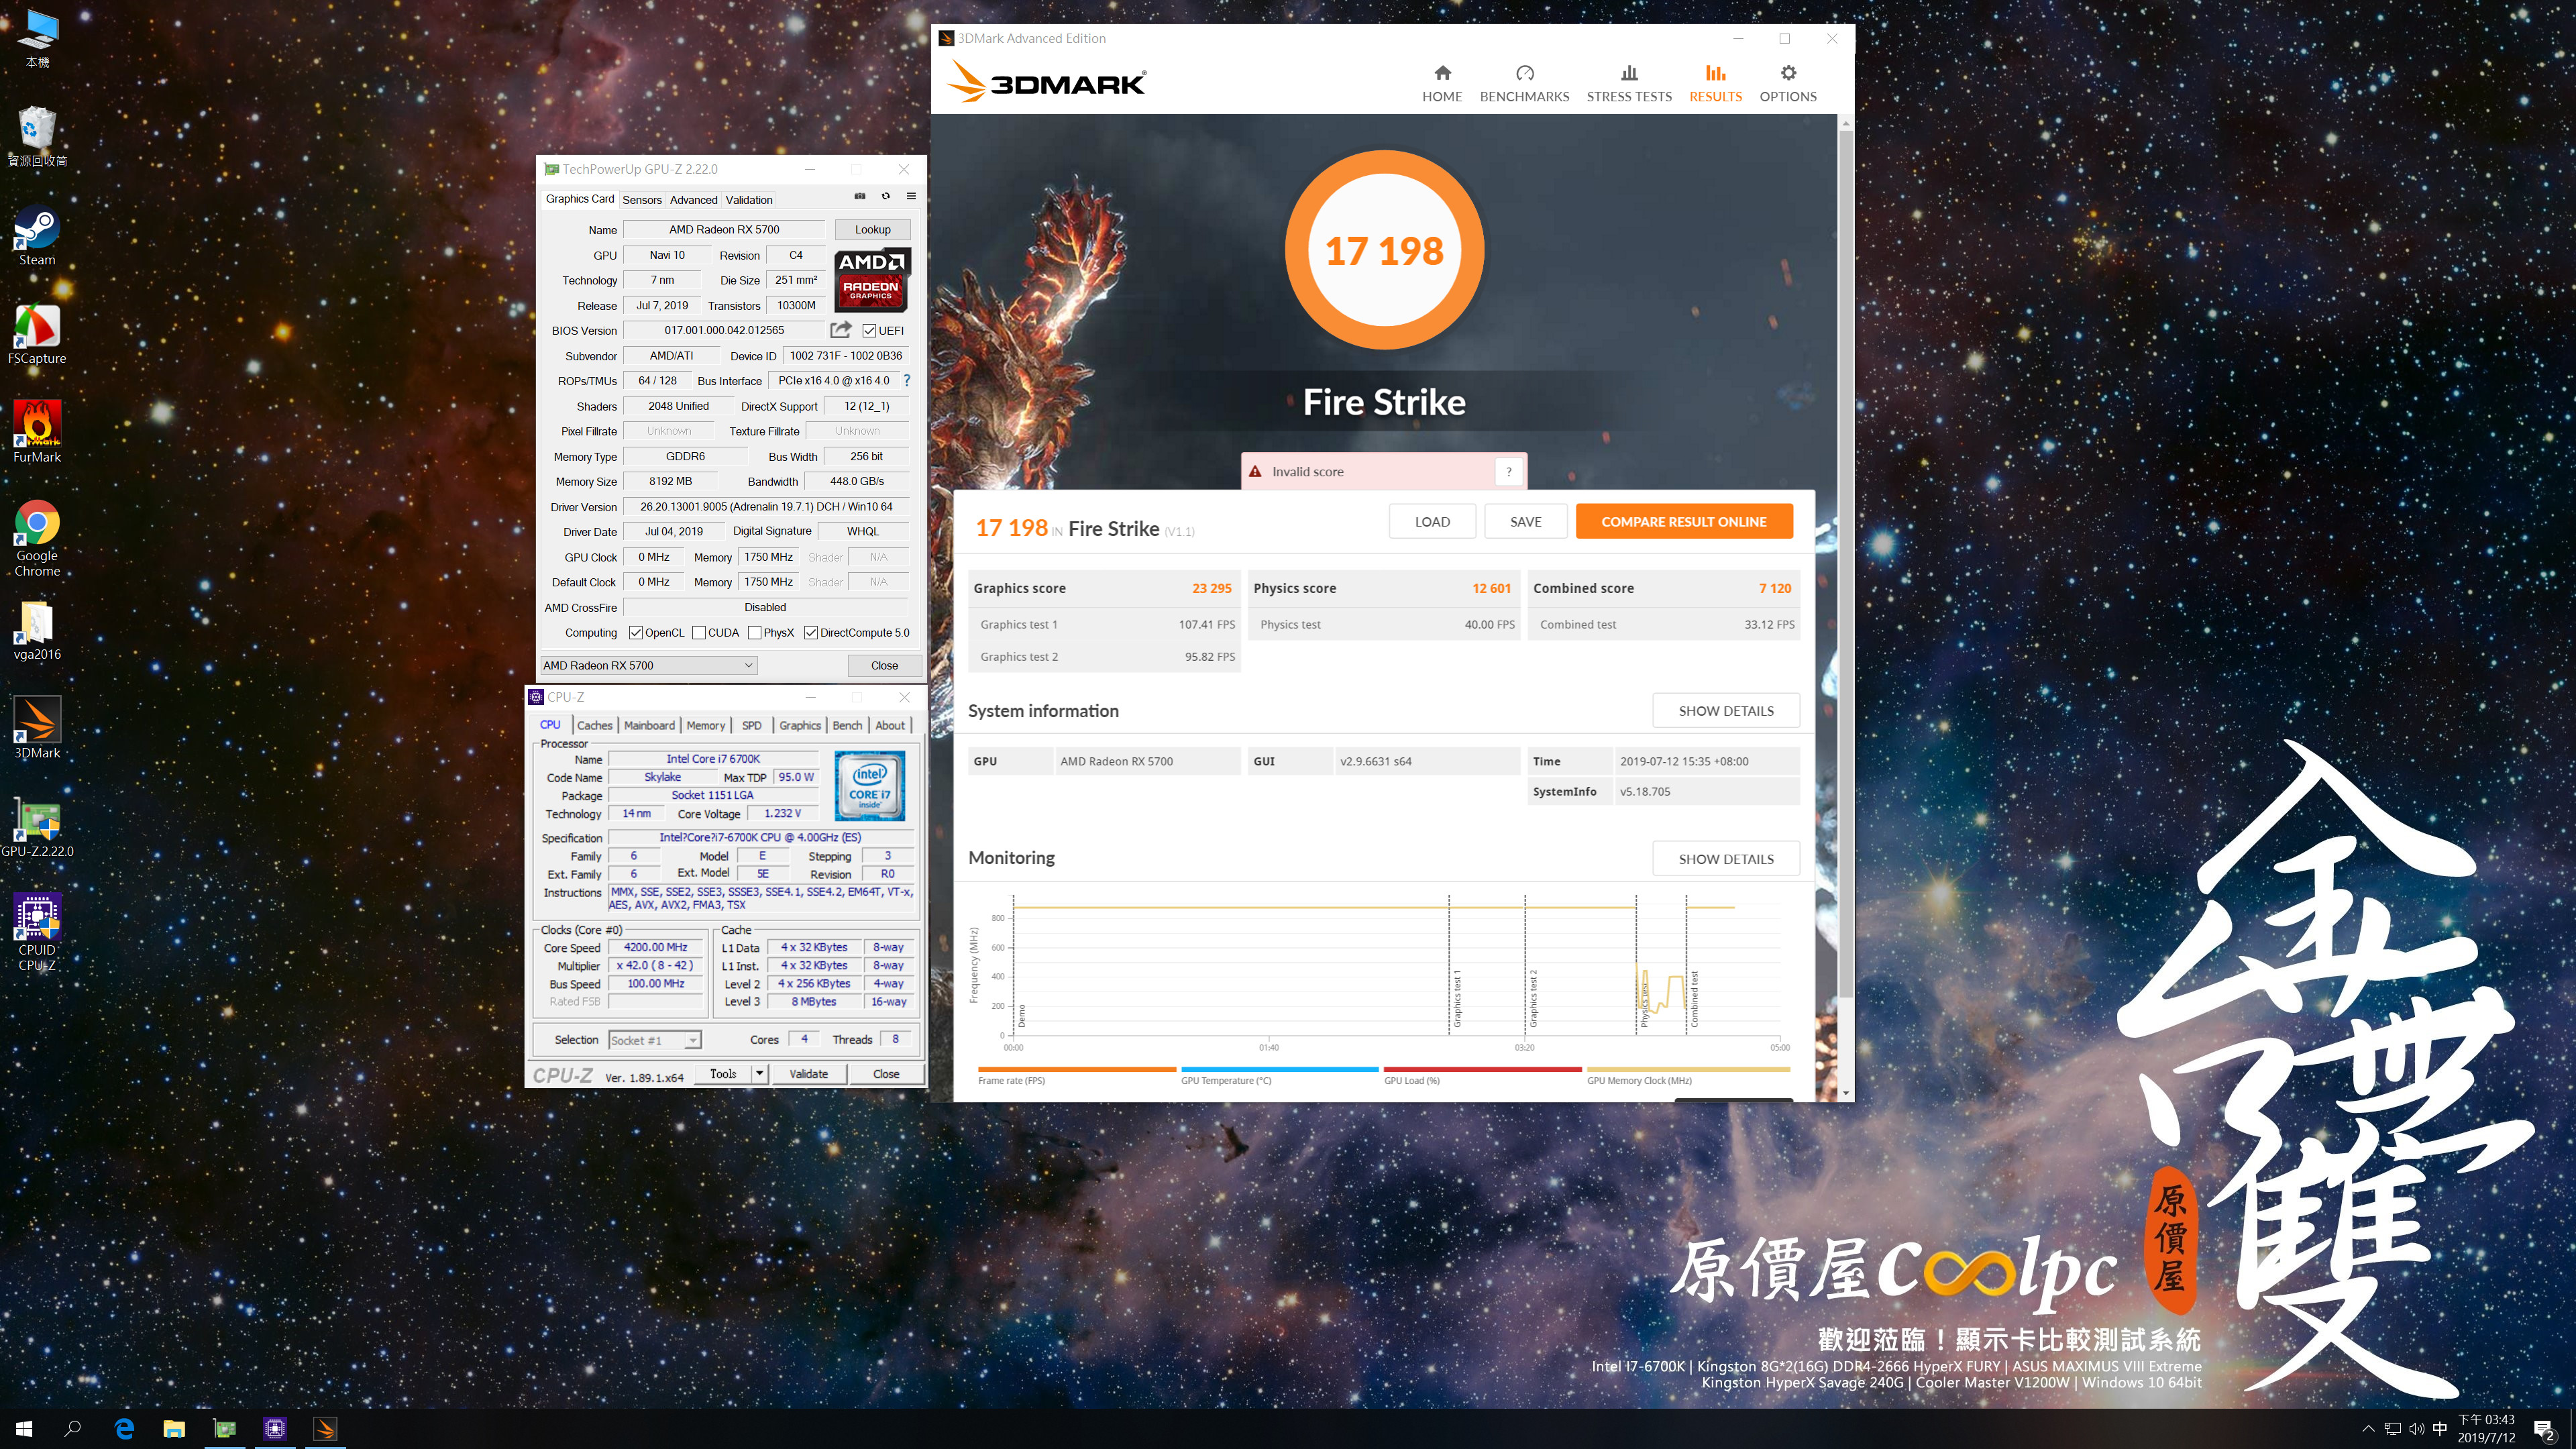Switch to the Validation tab in GPU-Z

pos(749,200)
